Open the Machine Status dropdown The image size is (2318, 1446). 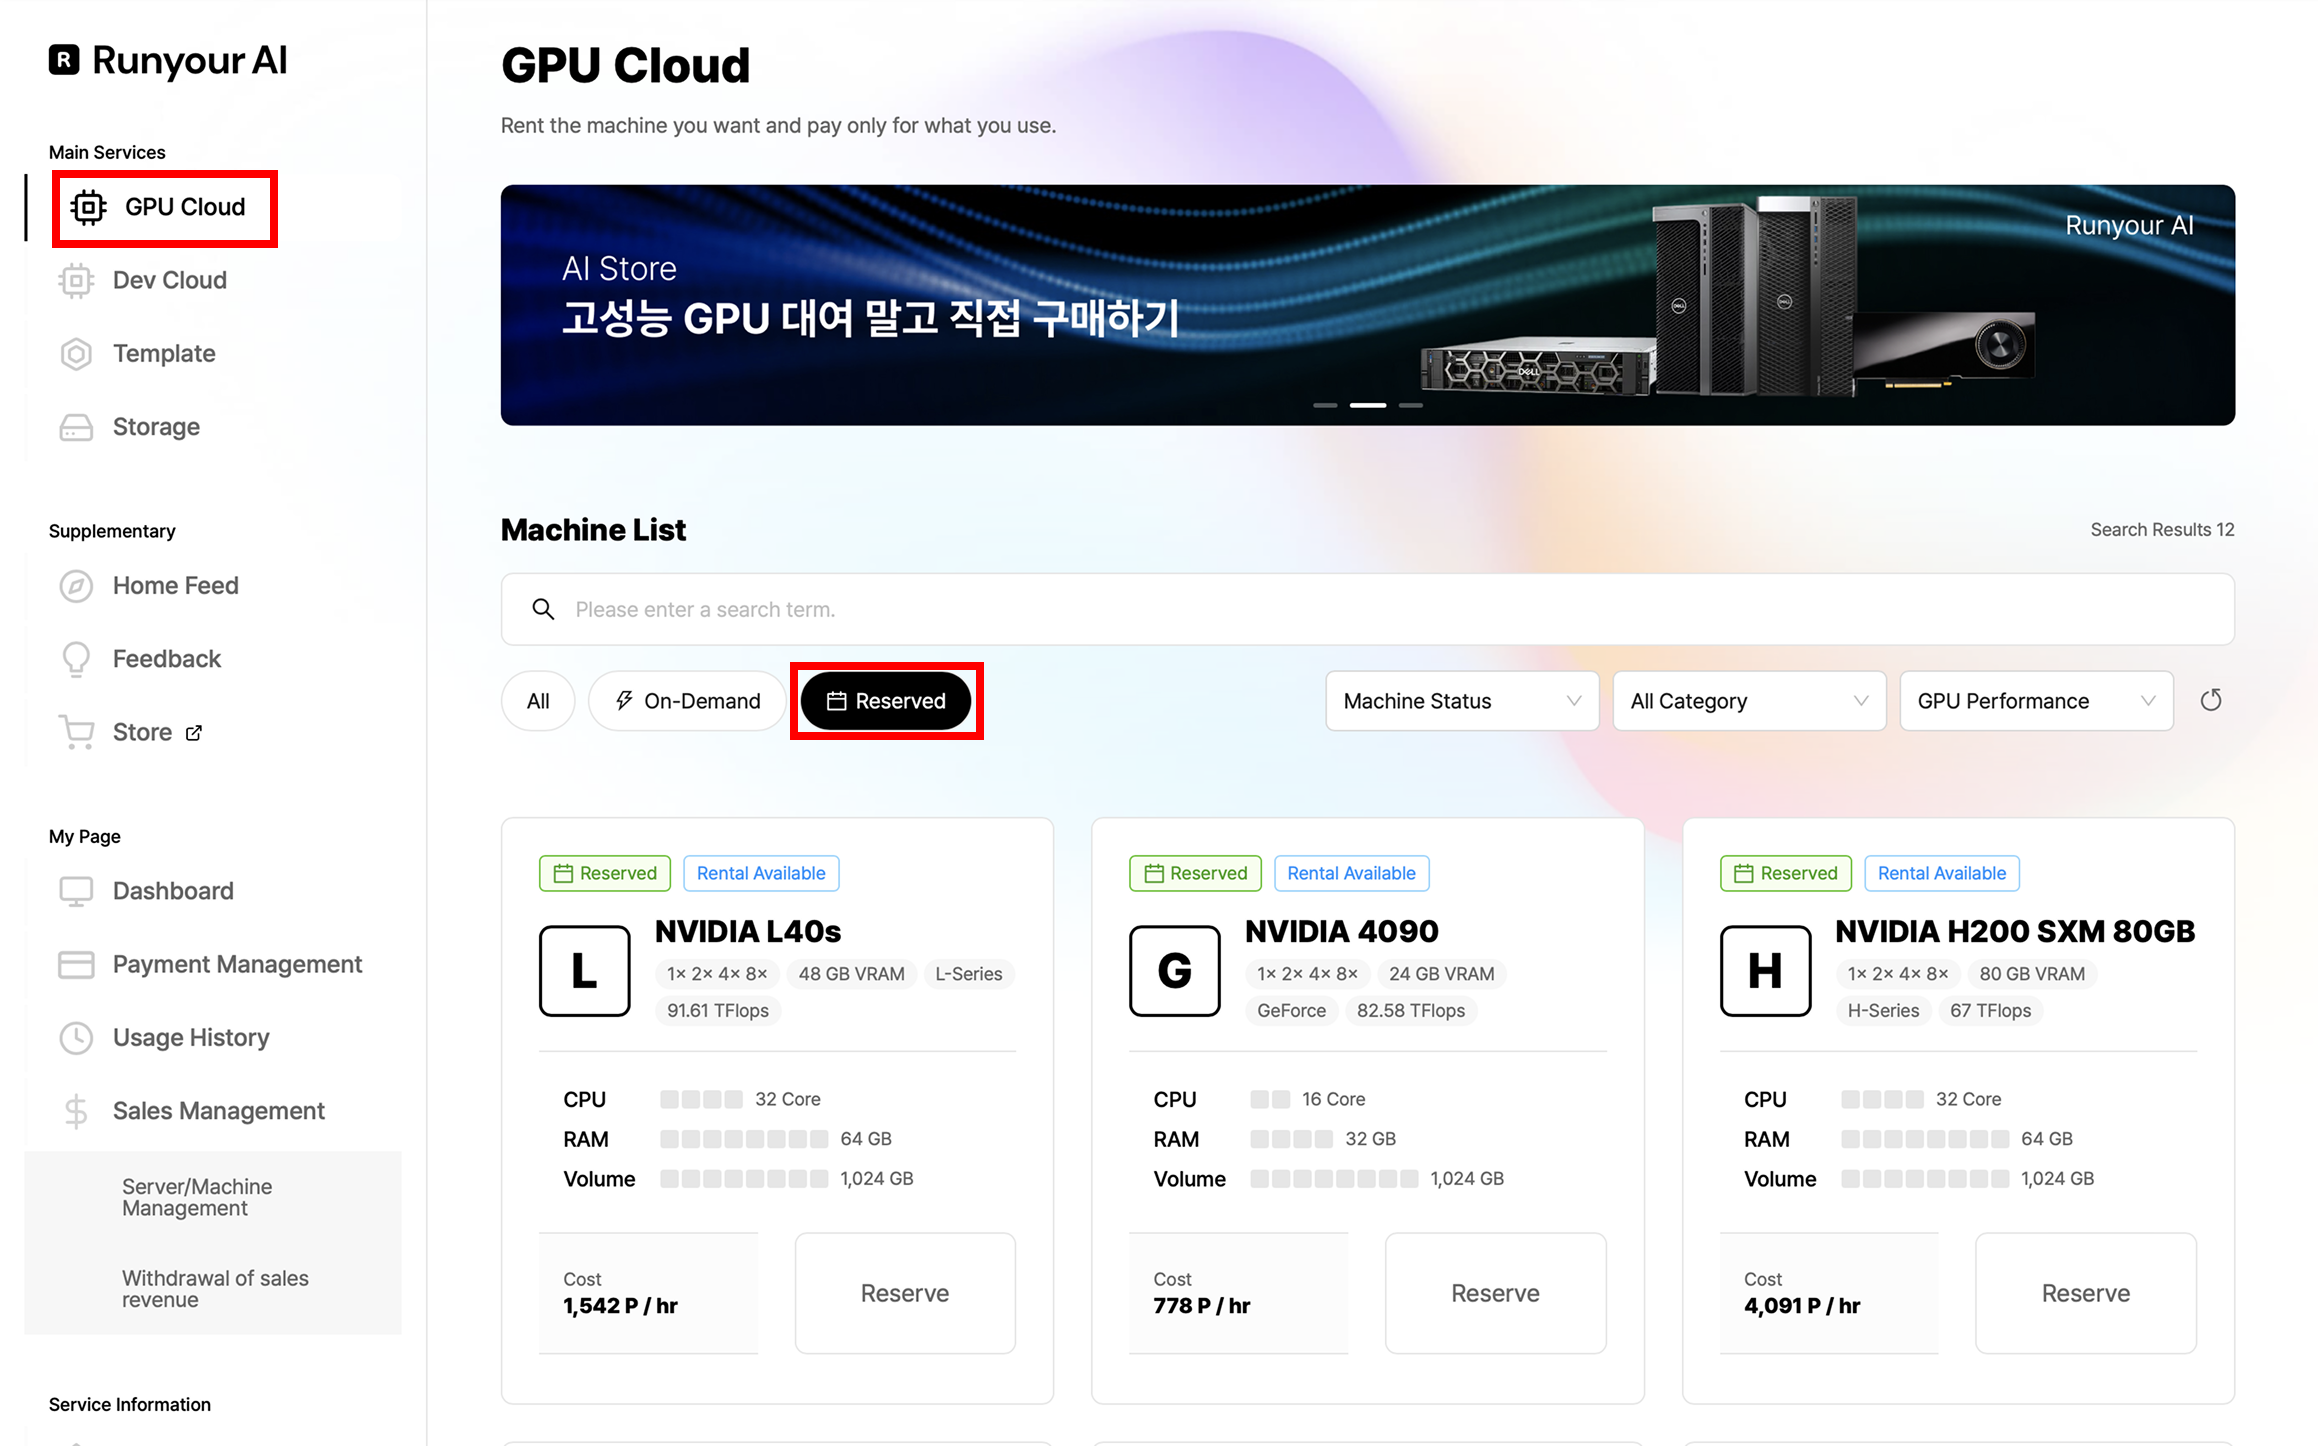[1461, 701]
